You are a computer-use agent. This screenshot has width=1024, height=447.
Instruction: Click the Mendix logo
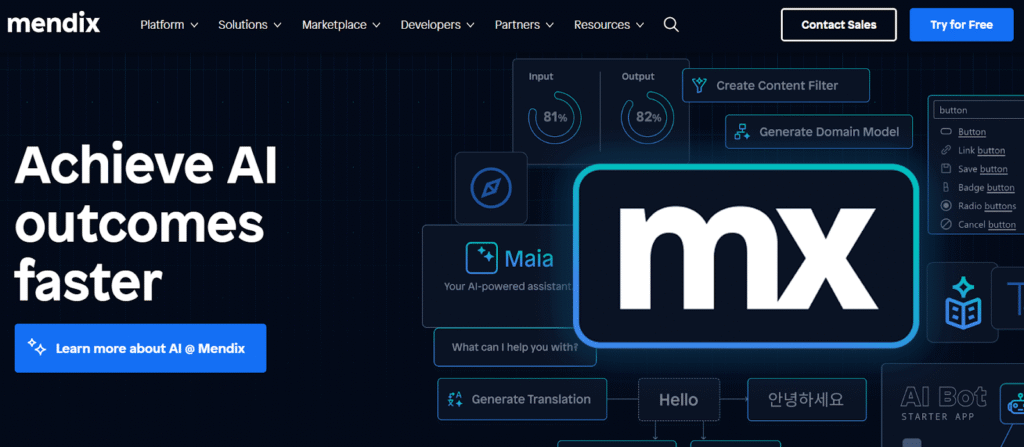[54, 24]
